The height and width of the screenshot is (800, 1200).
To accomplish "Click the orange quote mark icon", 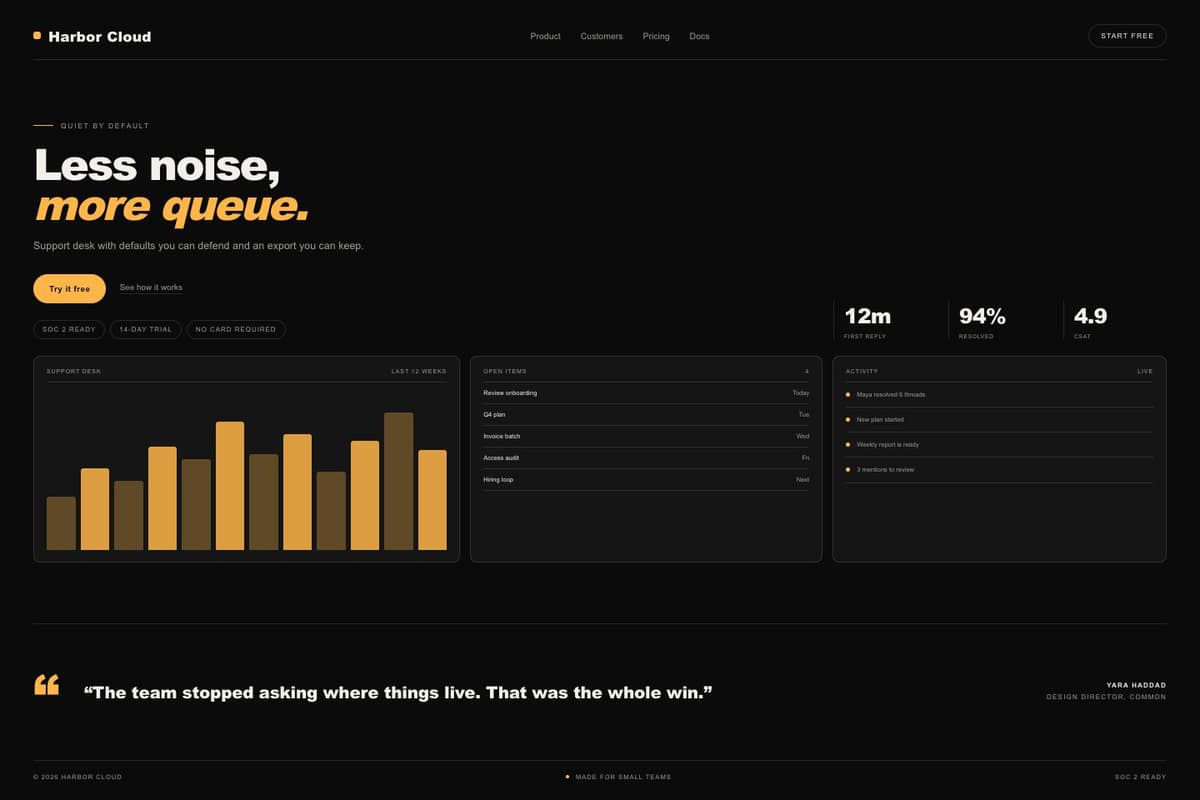I will 46,685.
